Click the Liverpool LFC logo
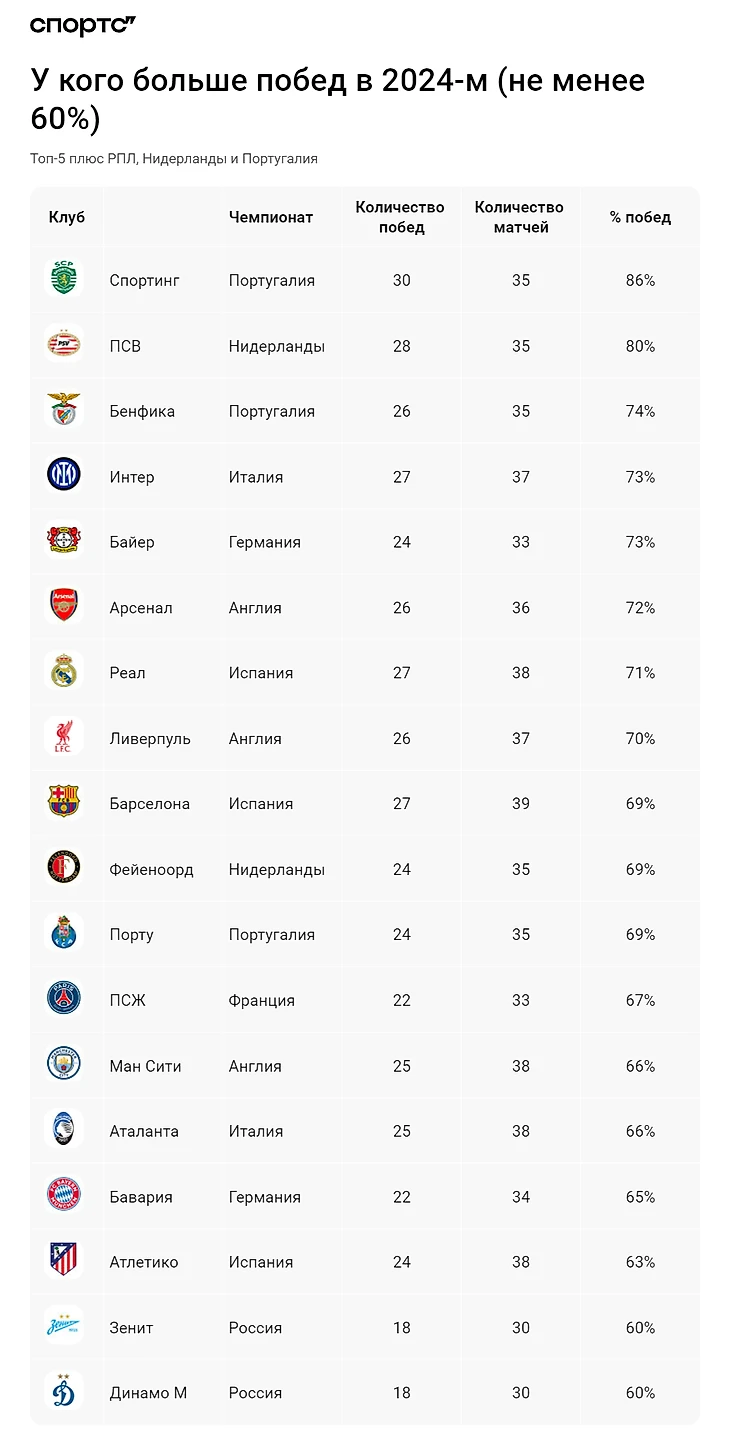 (x=64, y=738)
